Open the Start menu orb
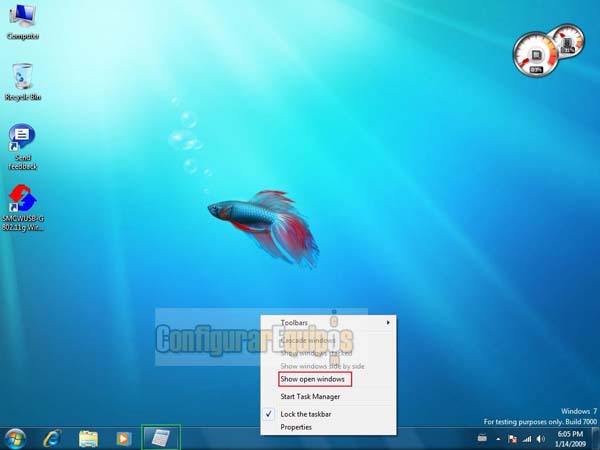 pos(15,439)
